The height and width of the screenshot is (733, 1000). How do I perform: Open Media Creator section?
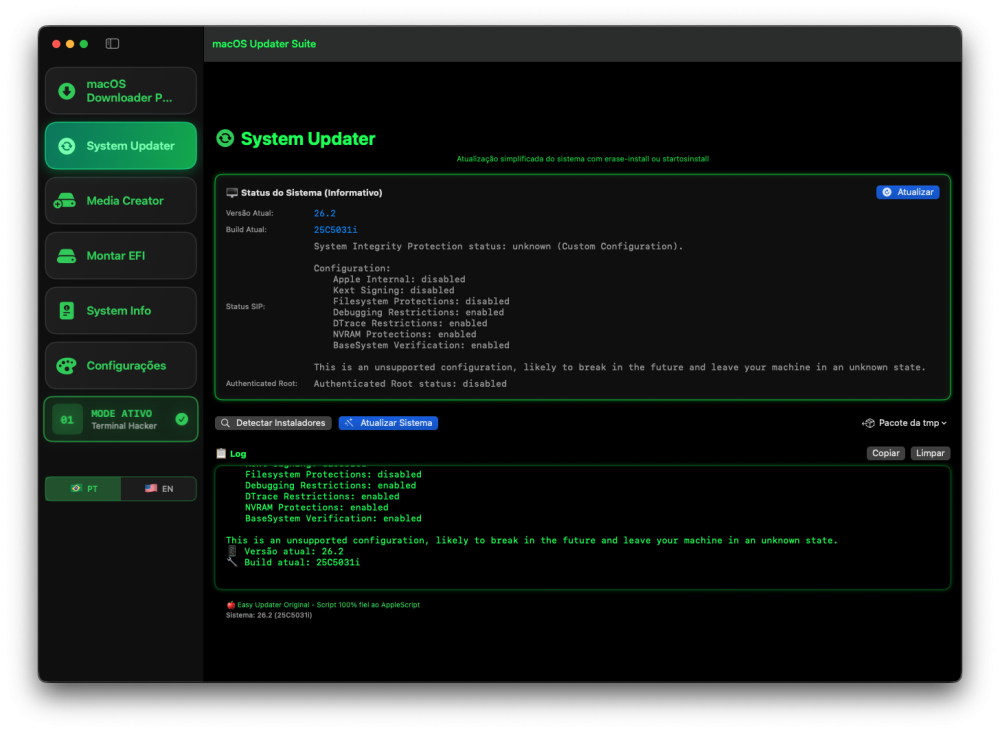[121, 201]
